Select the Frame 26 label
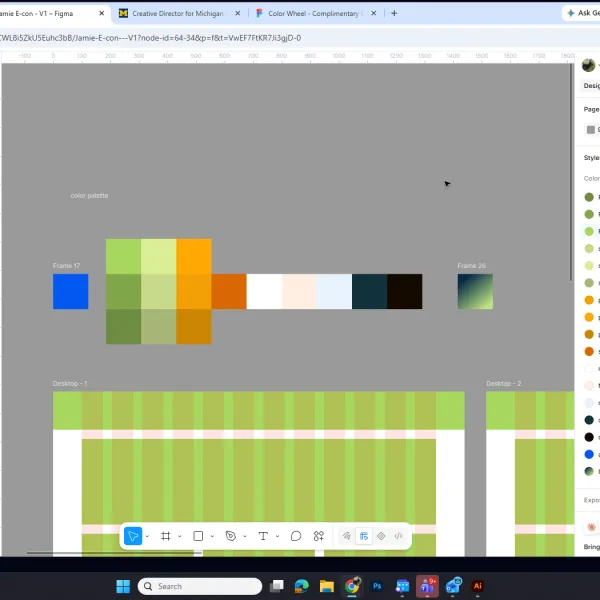The width and height of the screenshot is (600, 600). [x=471, y=266]
